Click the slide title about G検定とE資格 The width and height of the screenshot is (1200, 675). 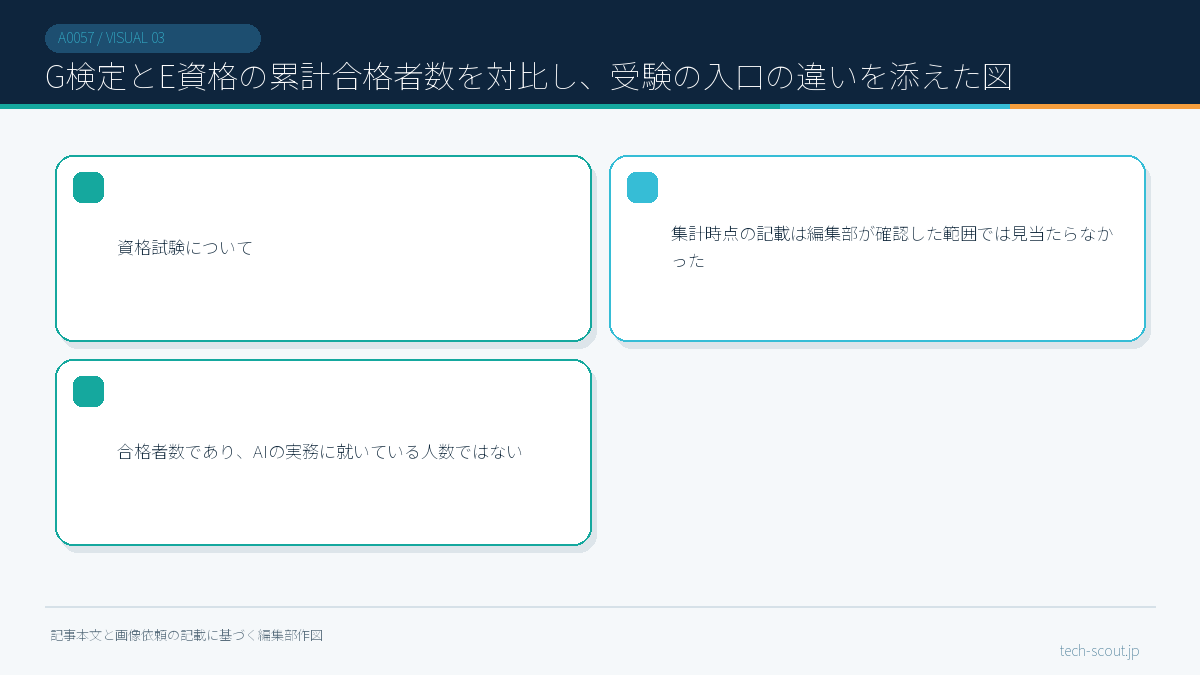pyautogui.click(x=529, y=78)
